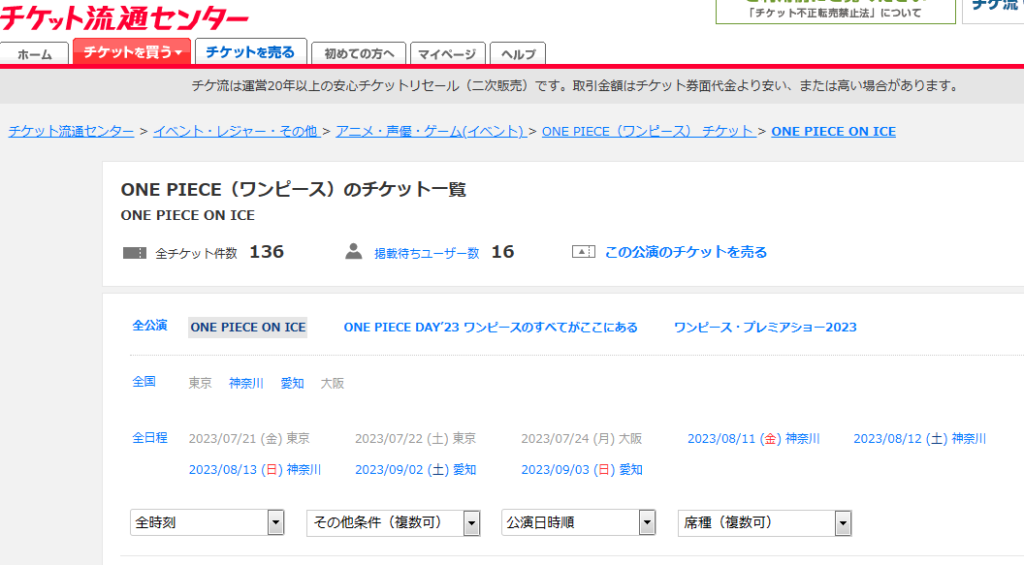This screenshot has height=565, width=1024.
Task: Select the 全日程 date filter
Action: pyautogui.click(x=150, y=438)
